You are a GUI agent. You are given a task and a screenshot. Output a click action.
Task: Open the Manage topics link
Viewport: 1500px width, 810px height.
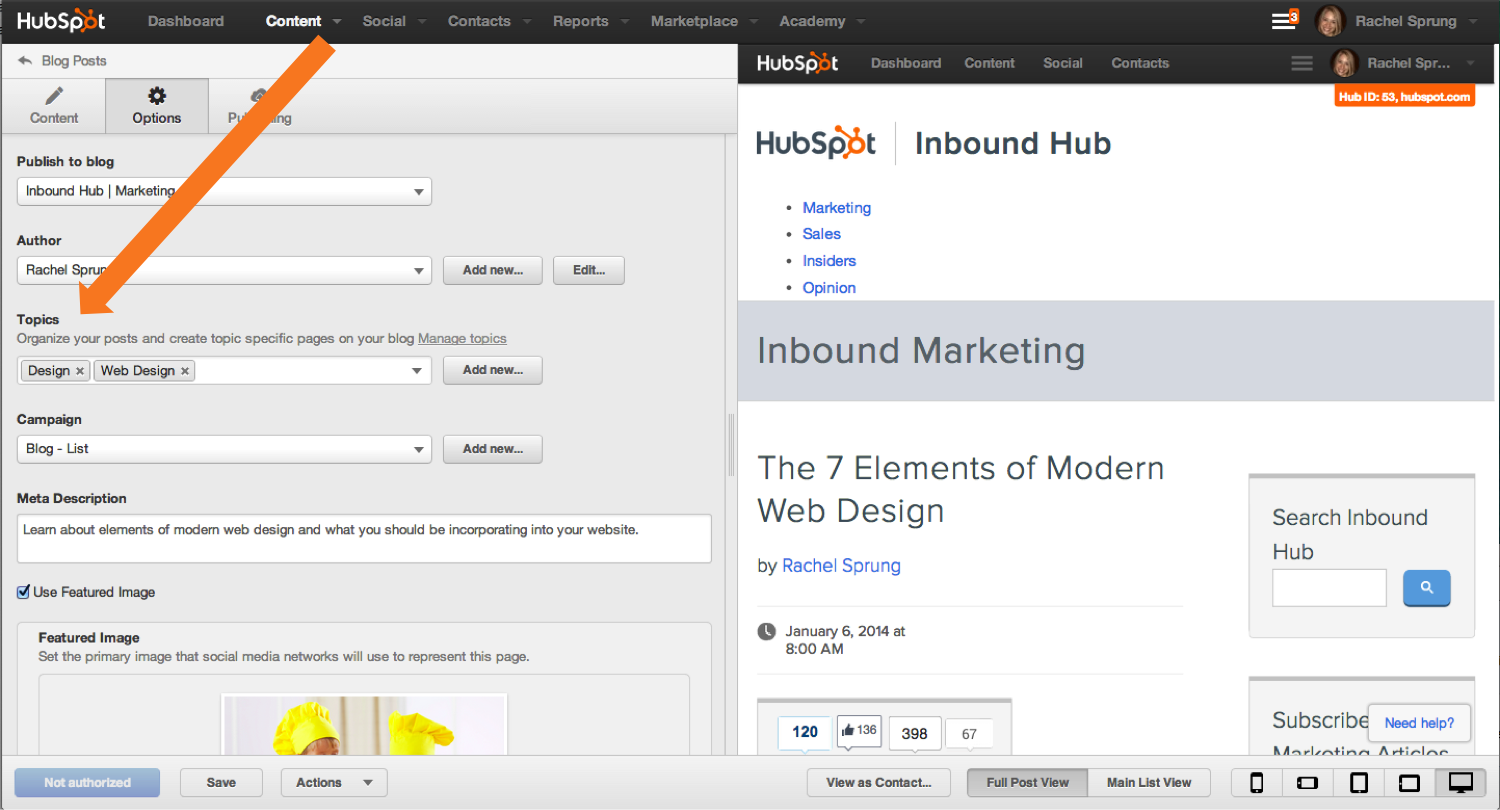coord(462,339)
